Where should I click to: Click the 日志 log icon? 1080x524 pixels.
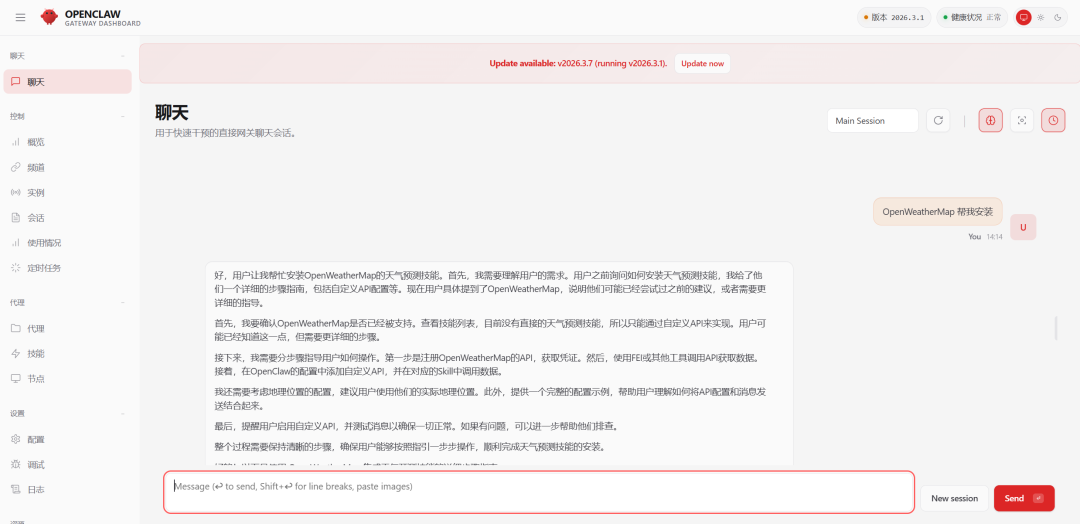pos(16,490)
